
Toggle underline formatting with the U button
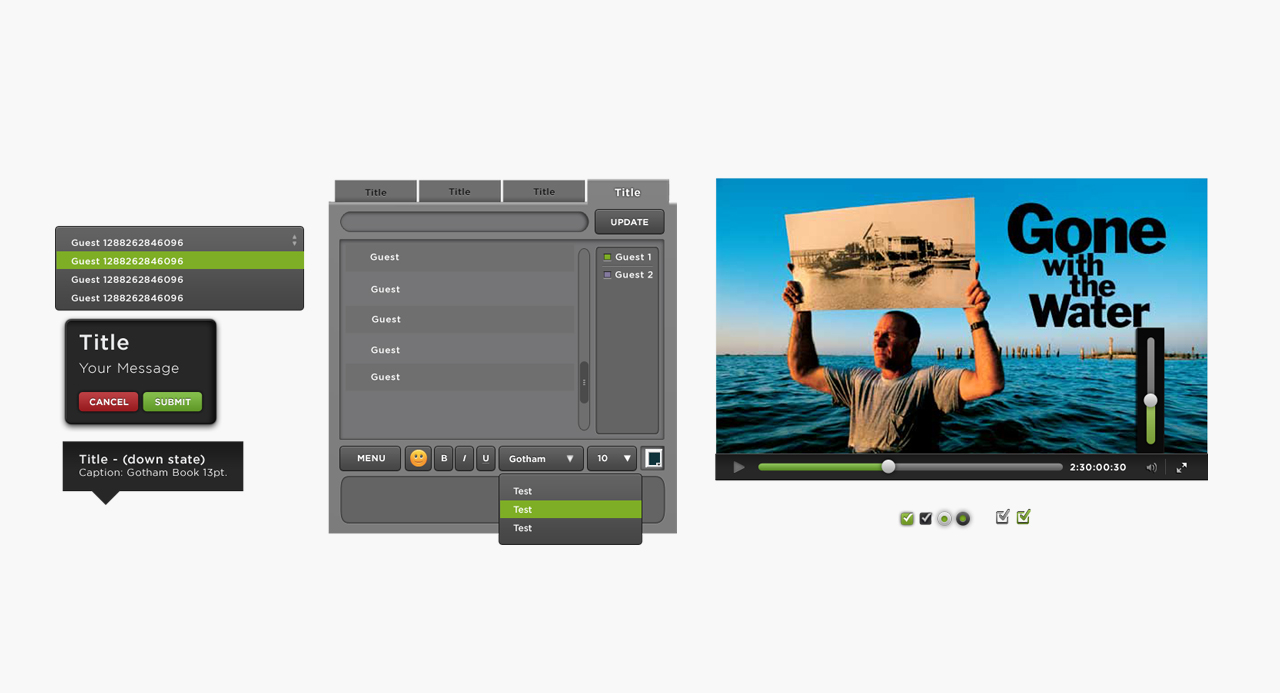pyautogui.click(x=486, y=458)
